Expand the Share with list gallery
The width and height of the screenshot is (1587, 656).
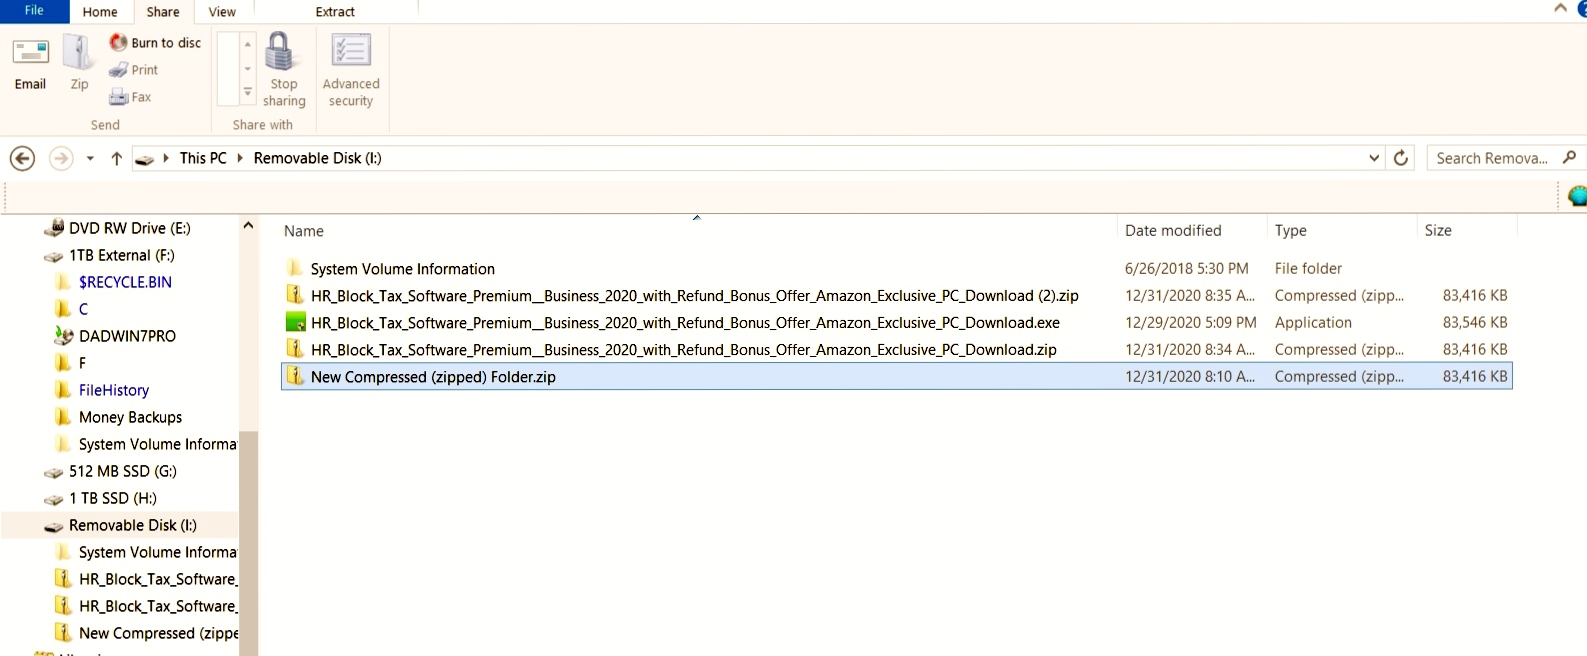[x=248, y=92]
